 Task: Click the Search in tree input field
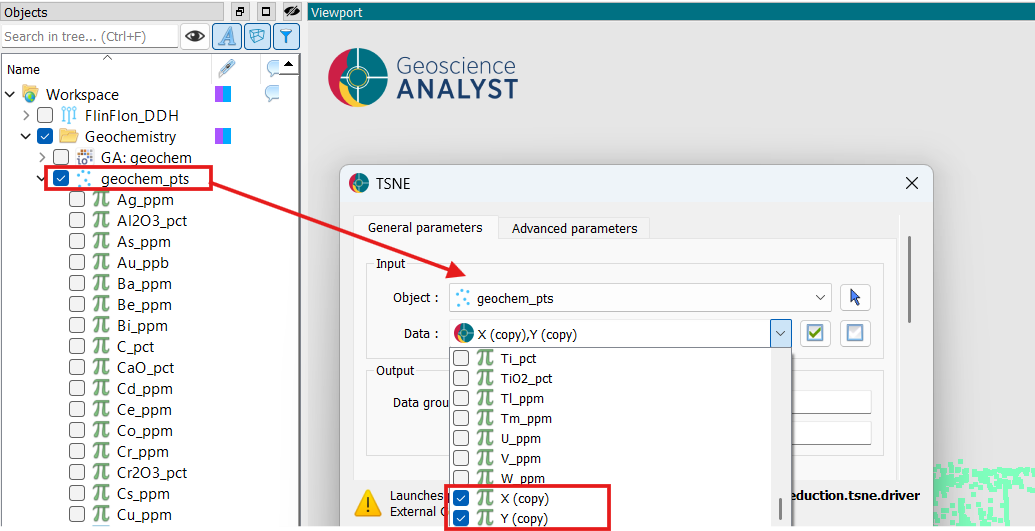(90, 36)
